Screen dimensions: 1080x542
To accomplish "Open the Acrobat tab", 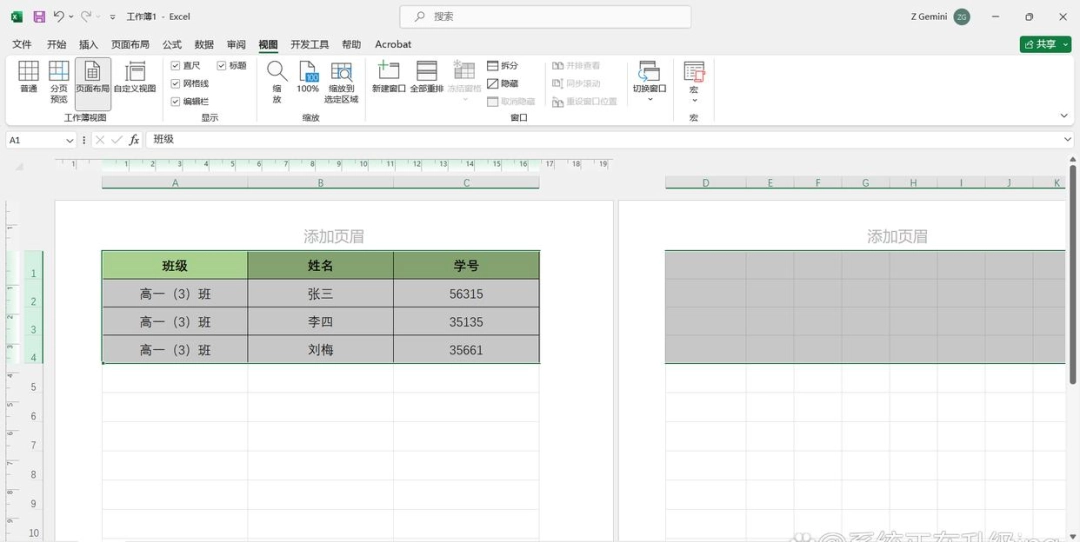I will point(393,44).
